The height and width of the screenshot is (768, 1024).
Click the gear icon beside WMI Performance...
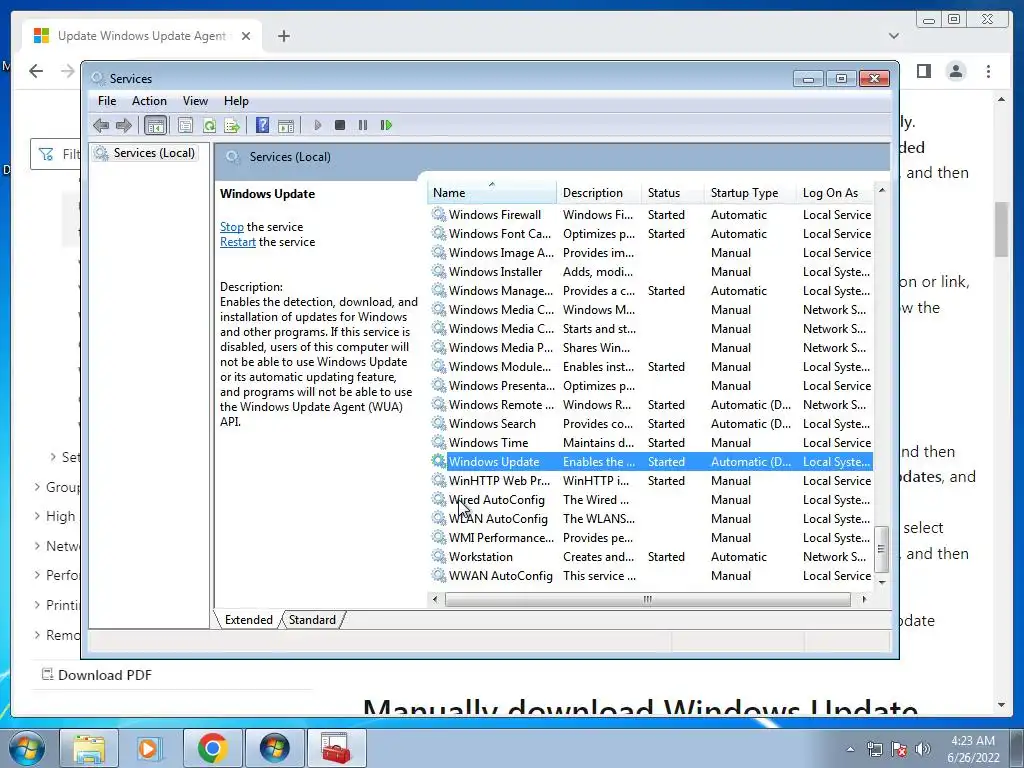439,537
